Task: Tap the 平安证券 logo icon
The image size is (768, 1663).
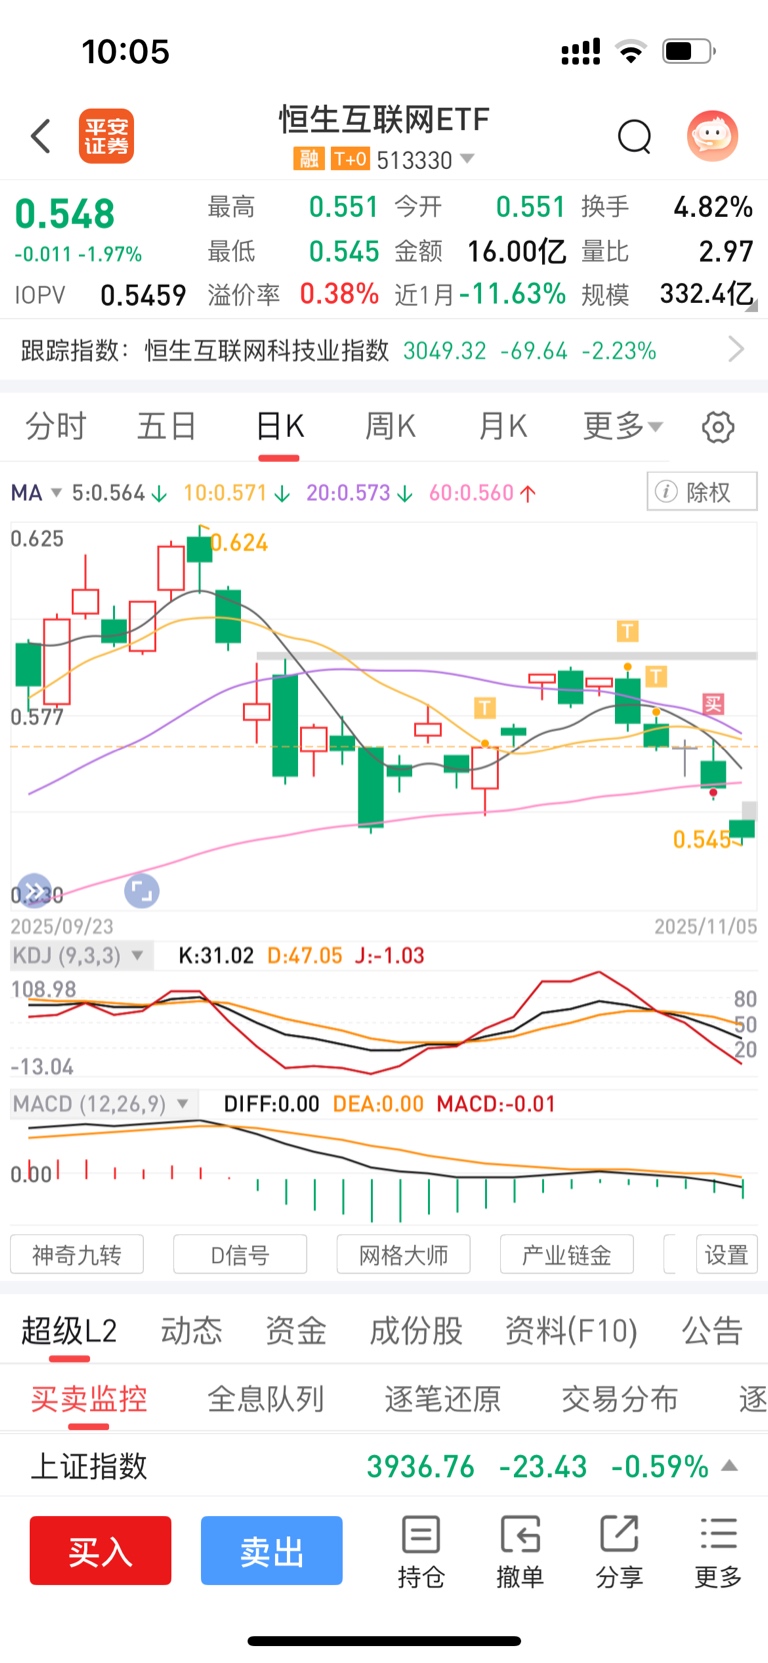Action: 106,136
